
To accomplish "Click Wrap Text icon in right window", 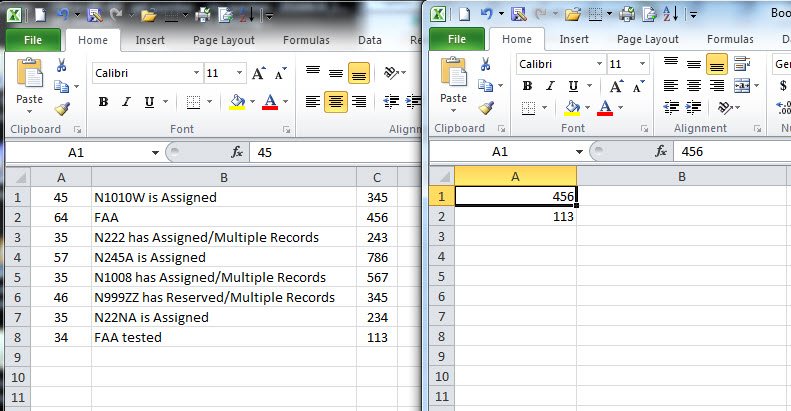I will (x=742, y=64).
